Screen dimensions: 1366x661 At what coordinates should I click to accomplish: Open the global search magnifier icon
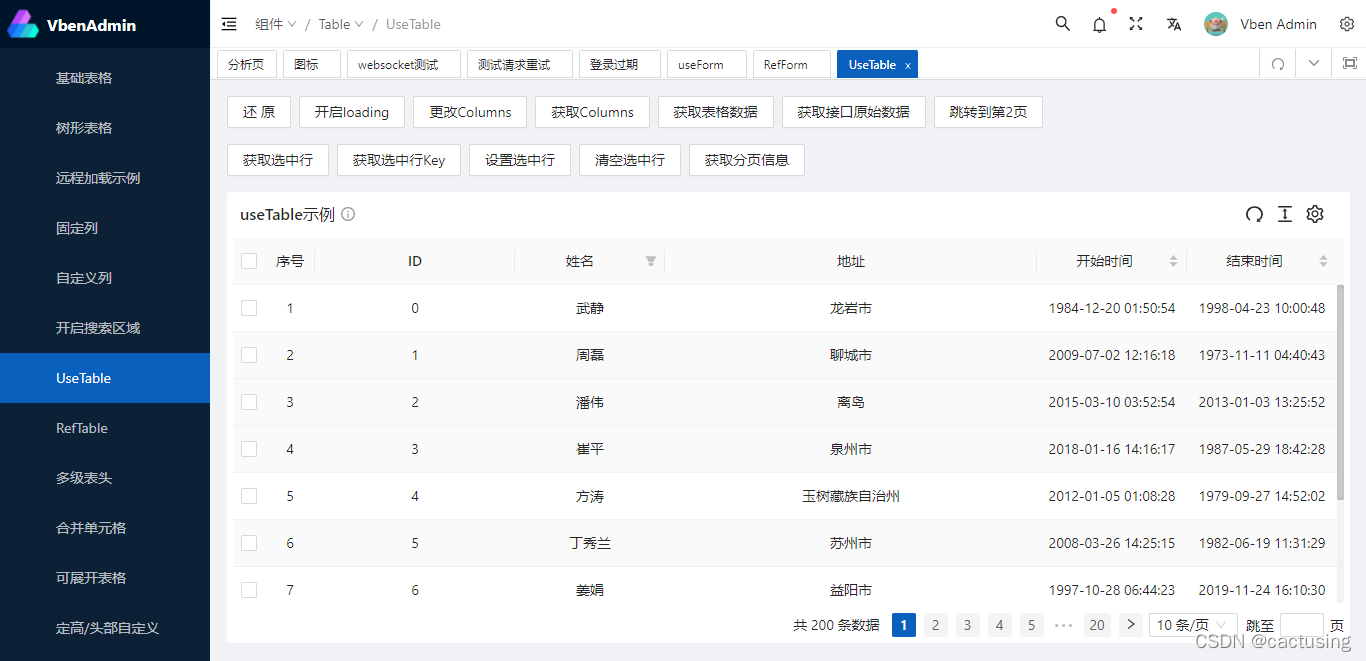[x=1063, y=23]
